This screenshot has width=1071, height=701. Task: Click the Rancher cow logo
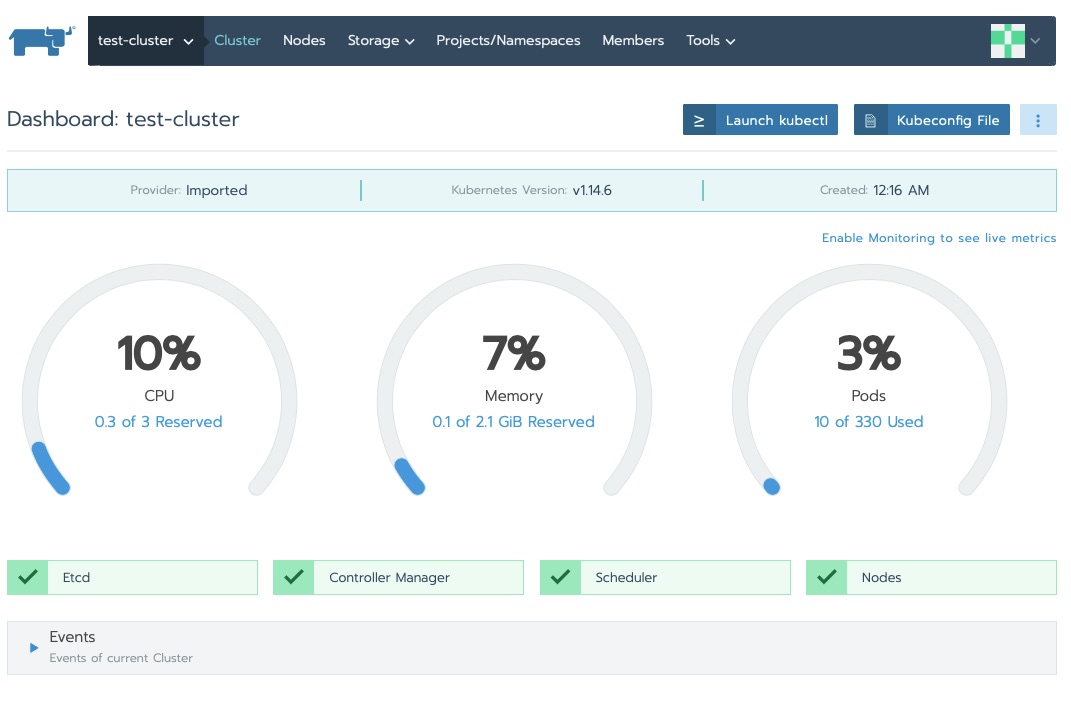tap(40, 40)
